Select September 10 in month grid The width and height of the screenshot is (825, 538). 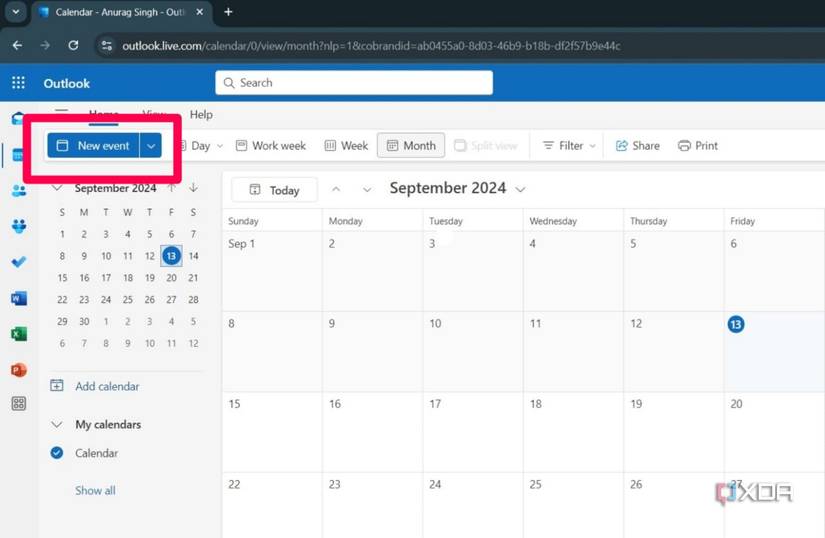(x=473, y=351)
